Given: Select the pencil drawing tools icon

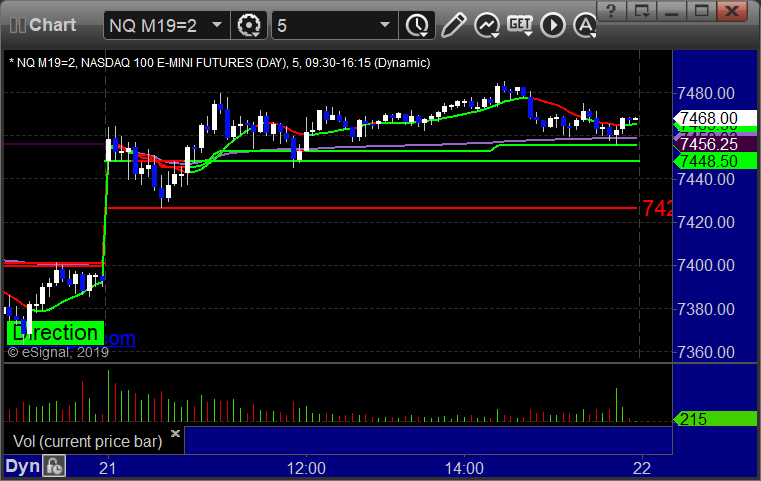Looking at the screenshot, I should [x=453, y=25].
